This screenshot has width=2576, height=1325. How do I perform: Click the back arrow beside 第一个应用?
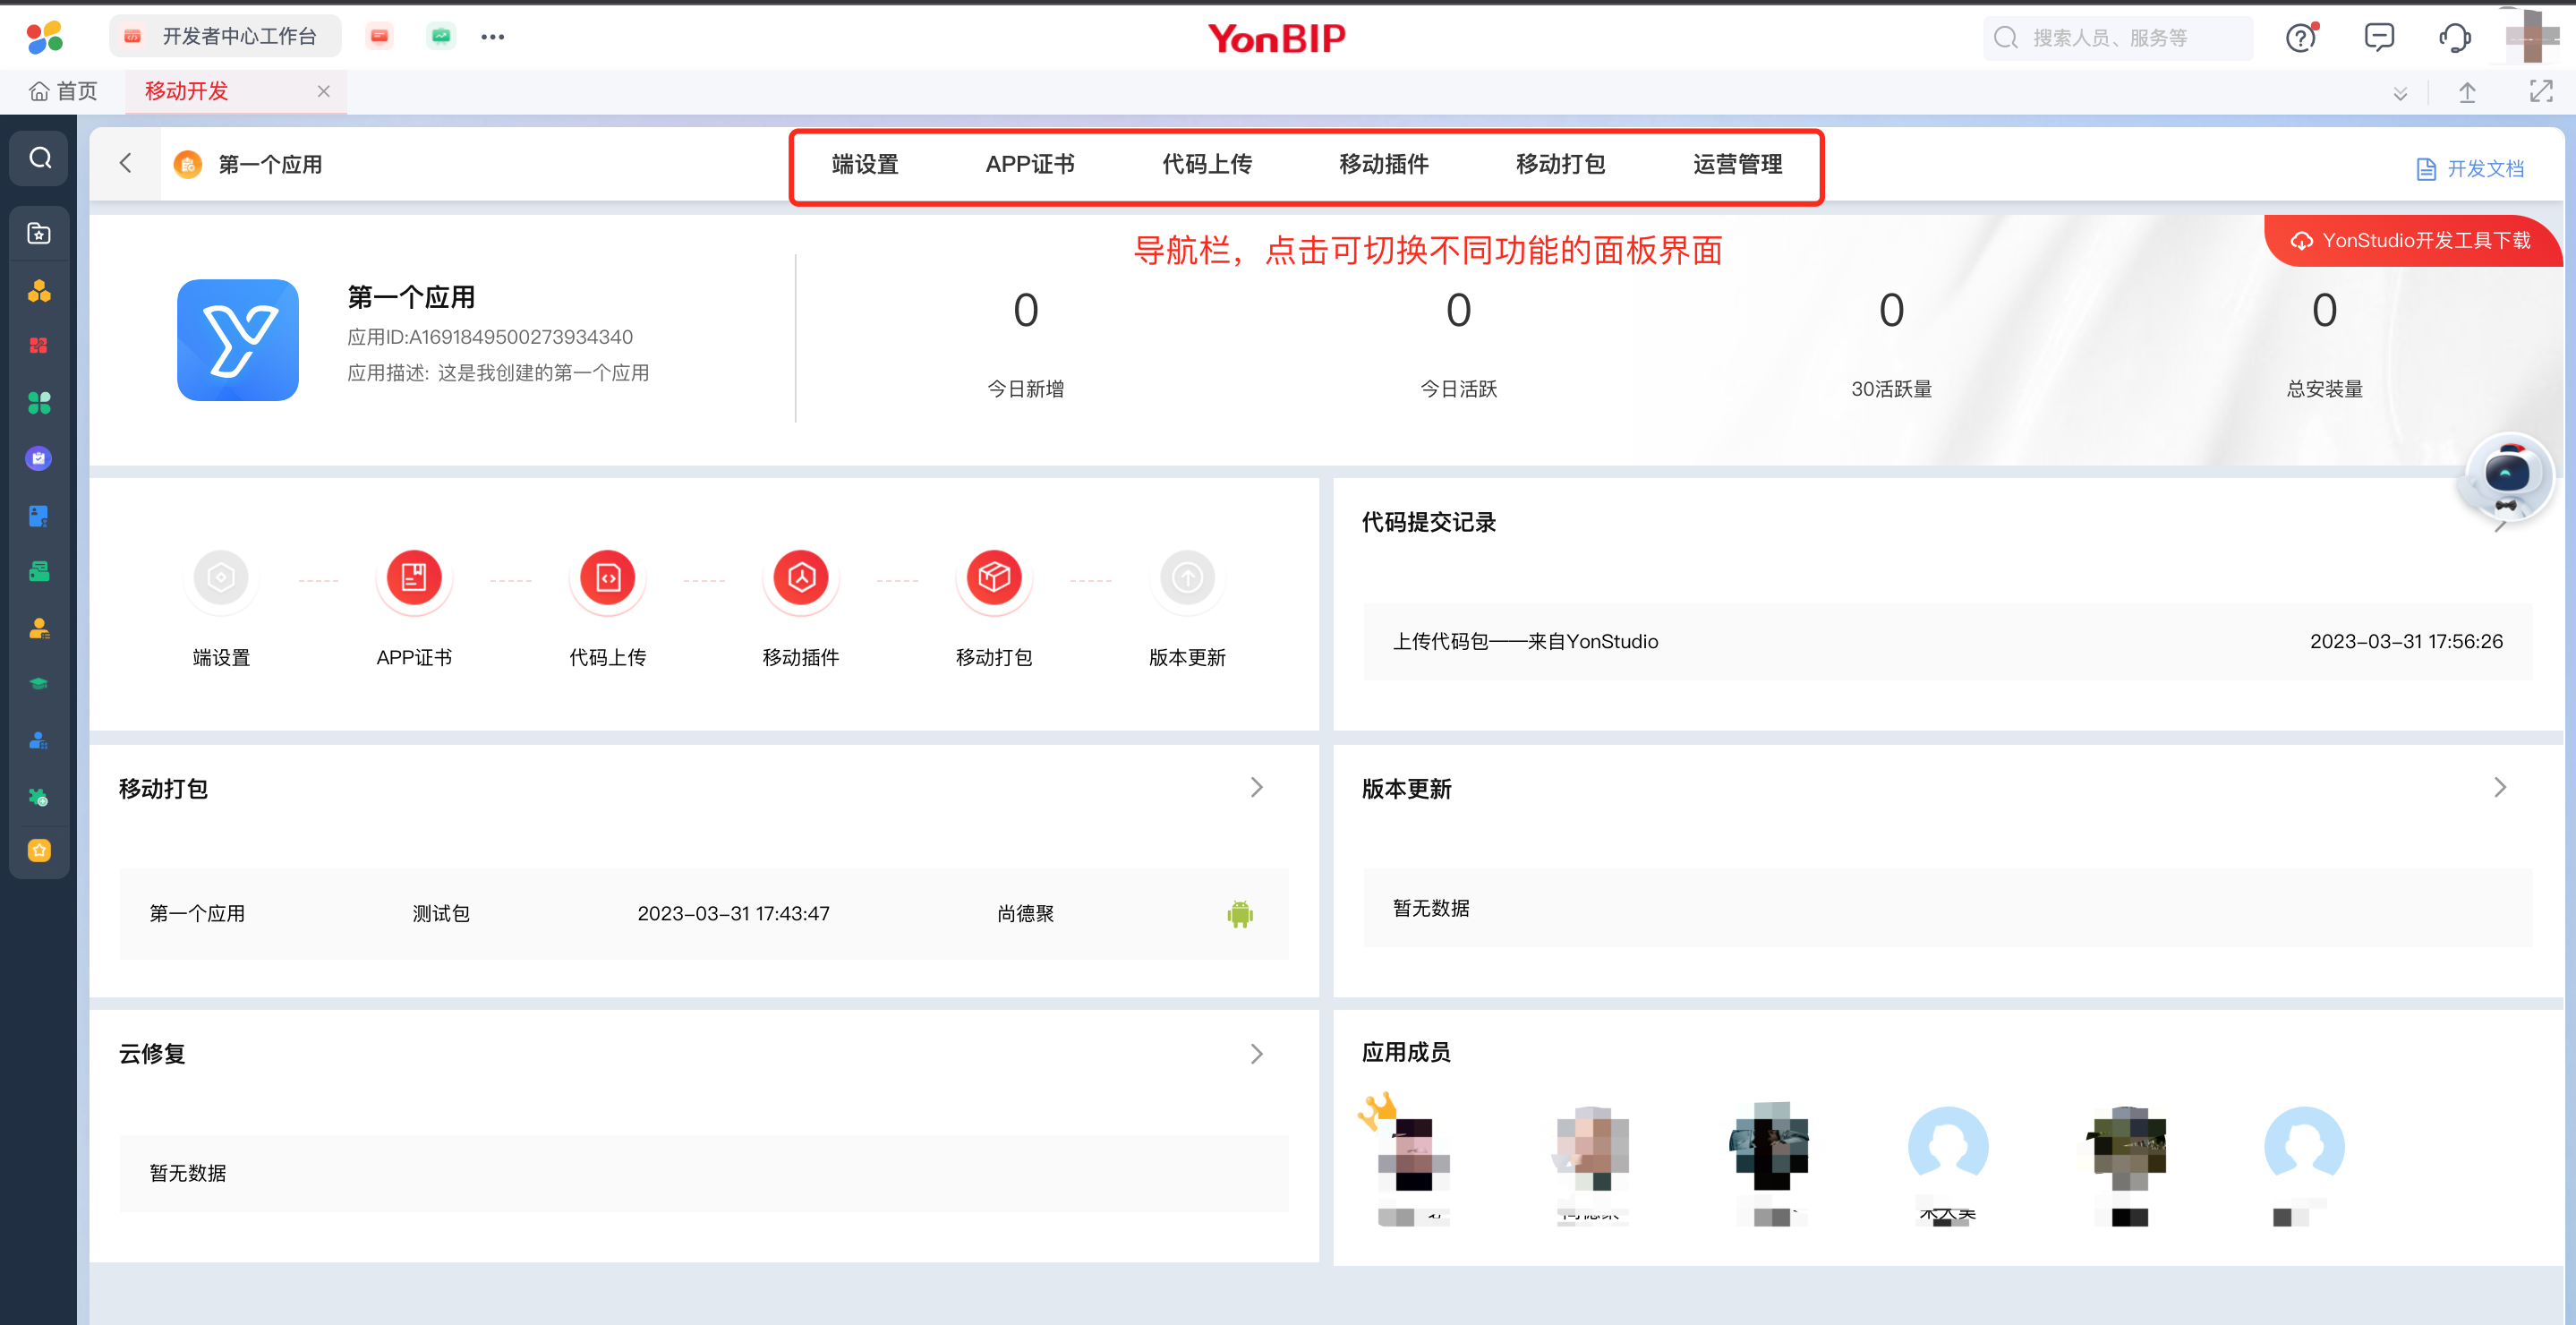pyautogui.click(x=126, y=164)
